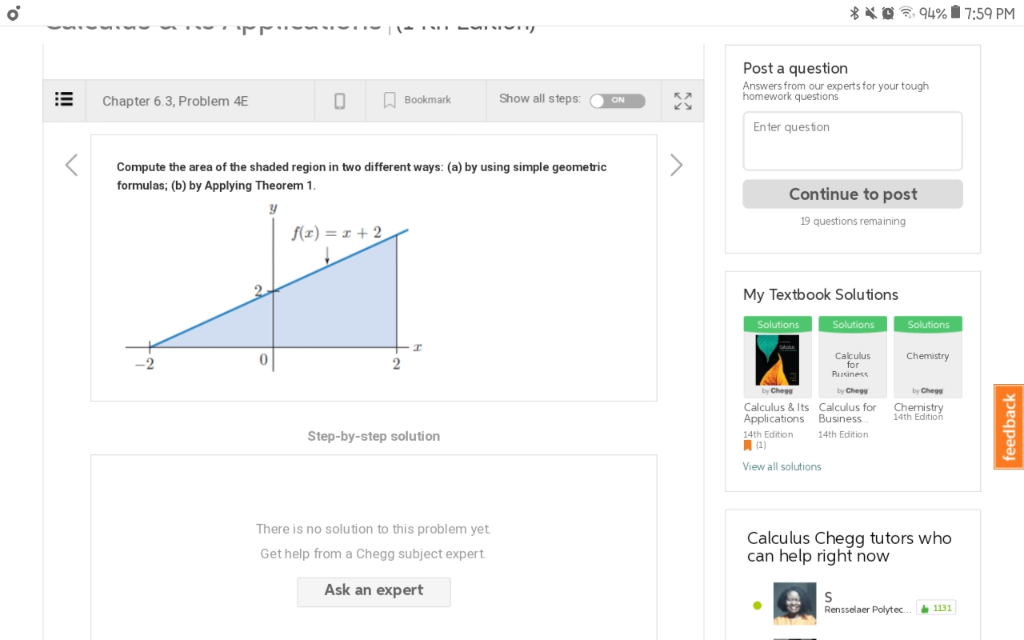Click the Enter question text field

[852, 140]
